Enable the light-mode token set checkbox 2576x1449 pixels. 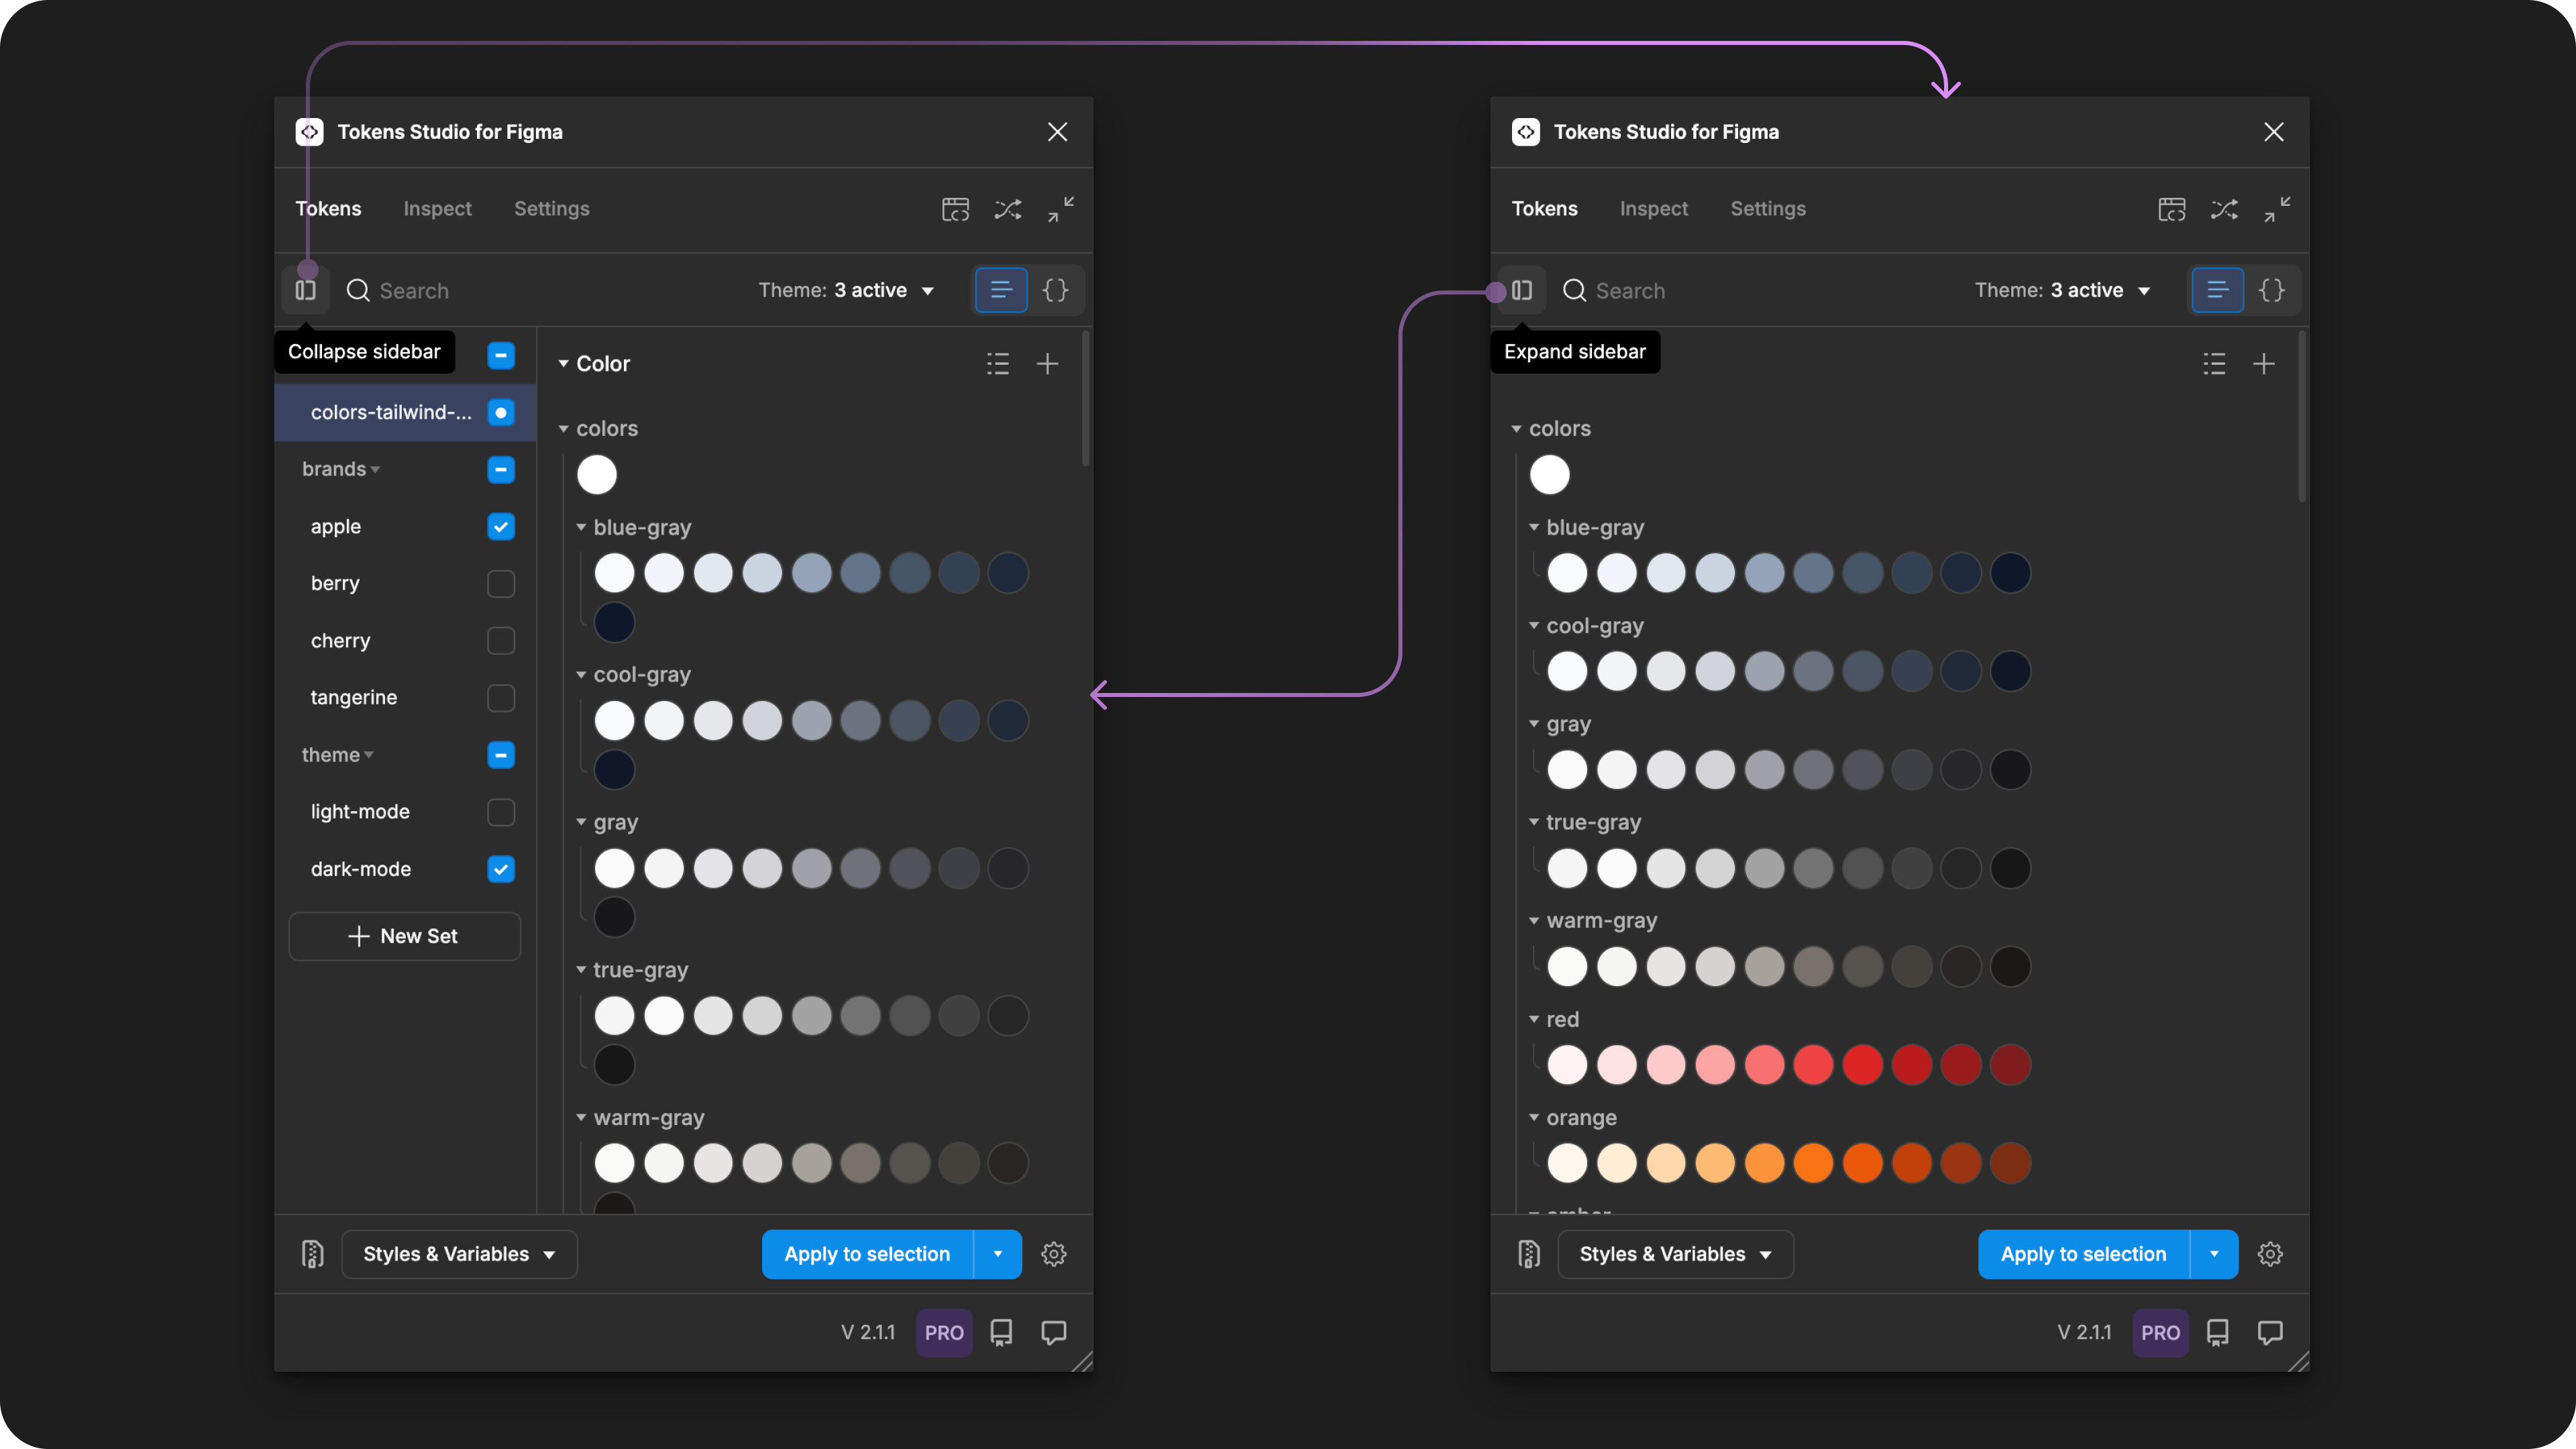500,812
